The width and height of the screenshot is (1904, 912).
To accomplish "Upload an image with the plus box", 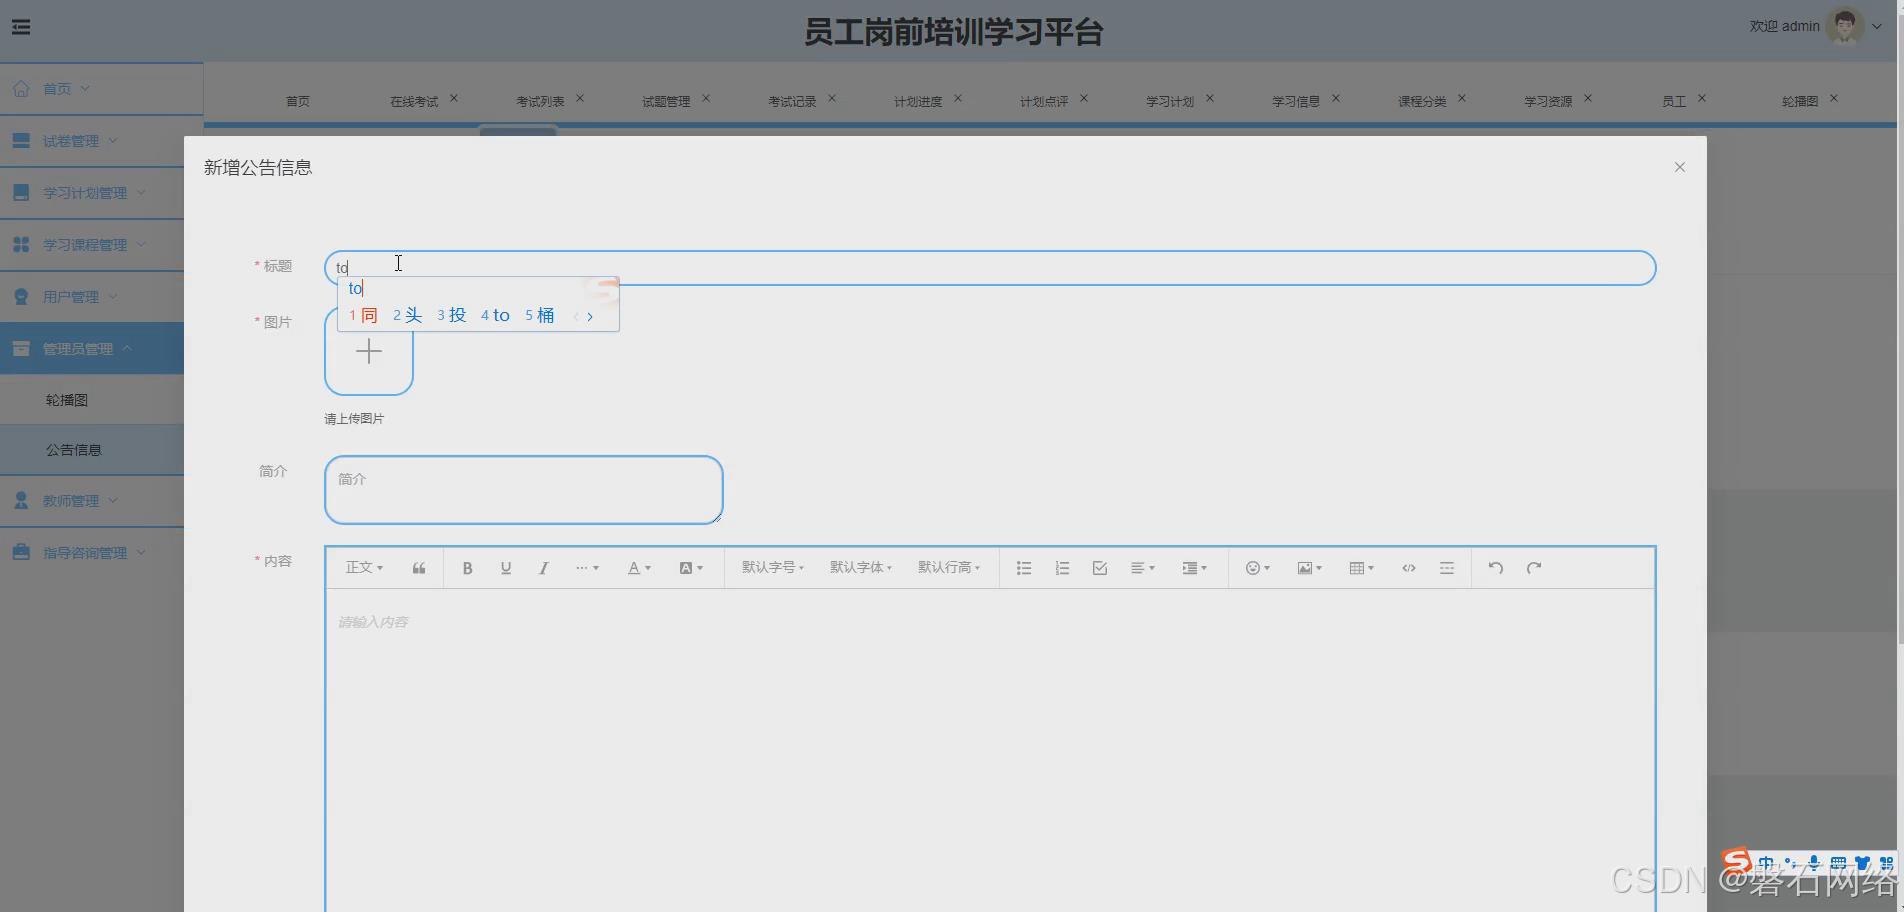I will (369, 351).
